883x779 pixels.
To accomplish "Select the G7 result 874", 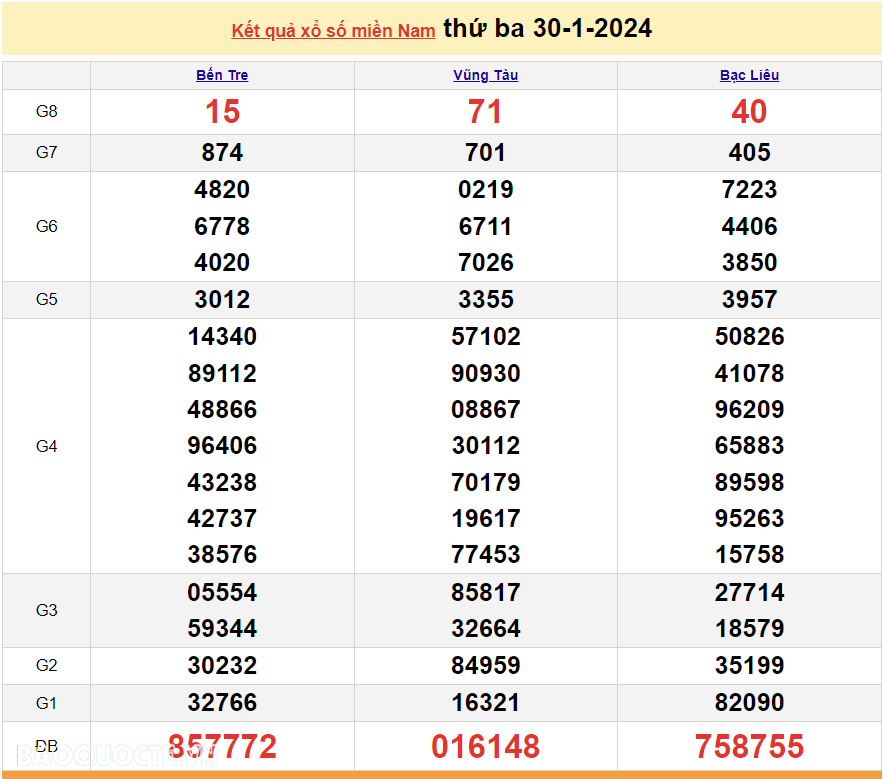I will pyautogui.click(x=222, y=153).
